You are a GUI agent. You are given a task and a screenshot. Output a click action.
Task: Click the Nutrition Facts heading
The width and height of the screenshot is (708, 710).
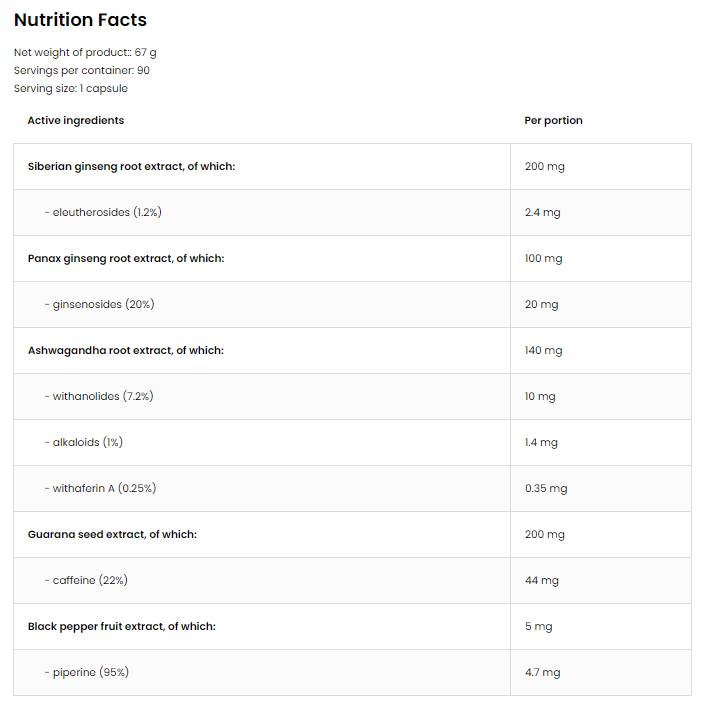(80, 20)
